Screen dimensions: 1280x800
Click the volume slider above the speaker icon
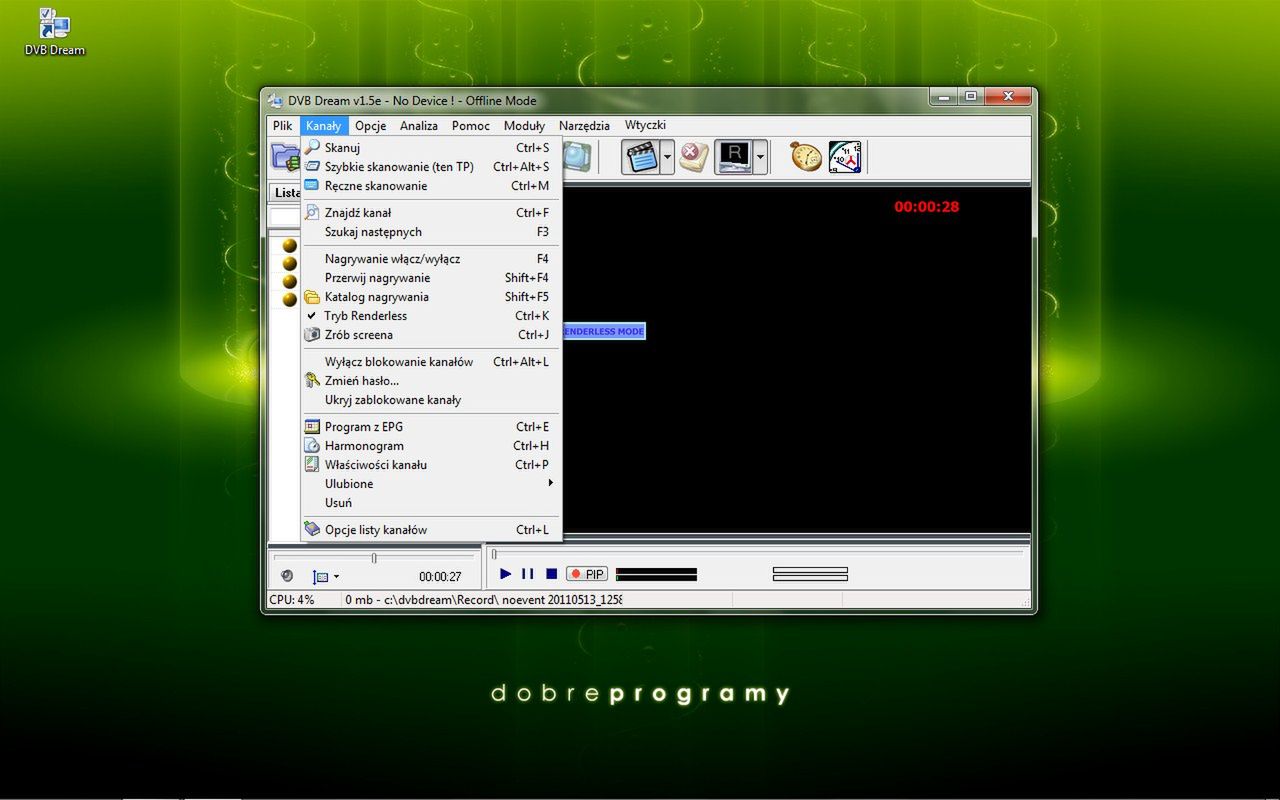374,557
